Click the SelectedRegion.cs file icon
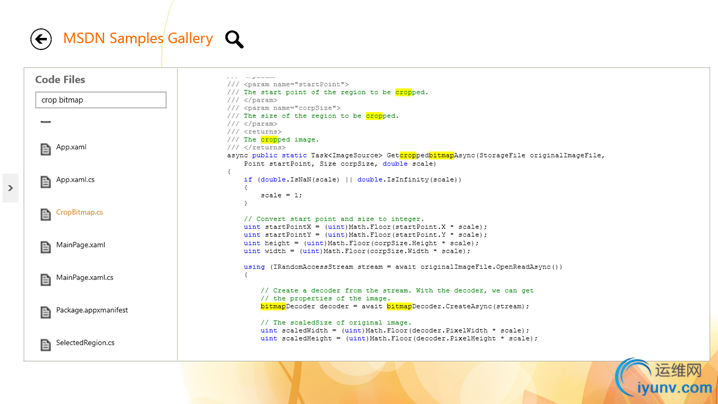This screenshot has height=404, width=718. [45, 344]
